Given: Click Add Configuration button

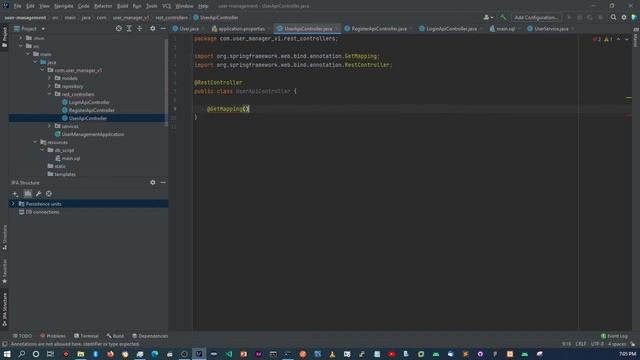Looking at the screenshot, I should coord(536,18).
